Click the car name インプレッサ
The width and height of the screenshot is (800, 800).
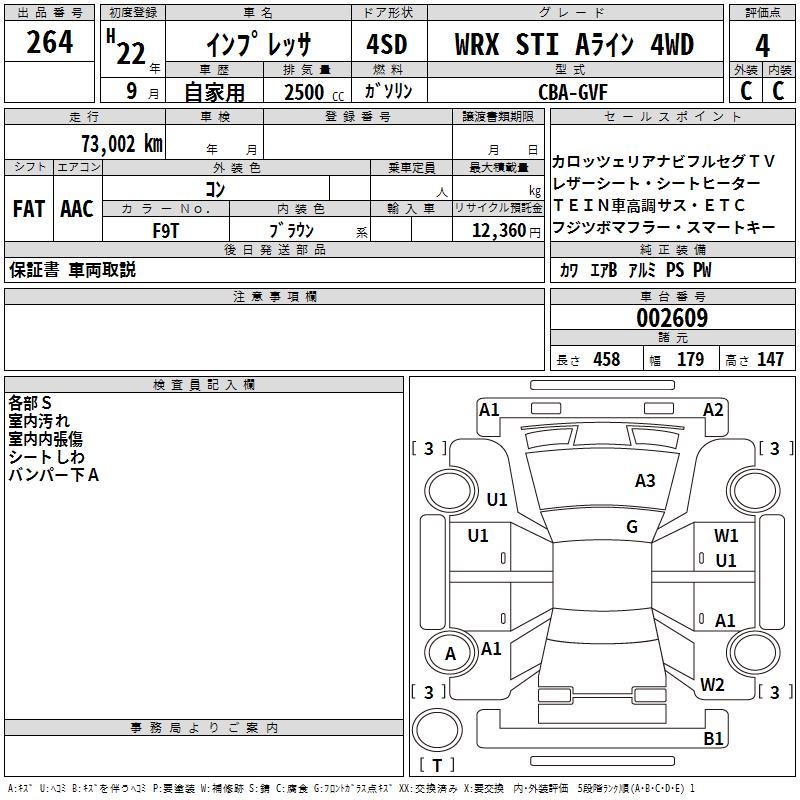pos(258,44)
